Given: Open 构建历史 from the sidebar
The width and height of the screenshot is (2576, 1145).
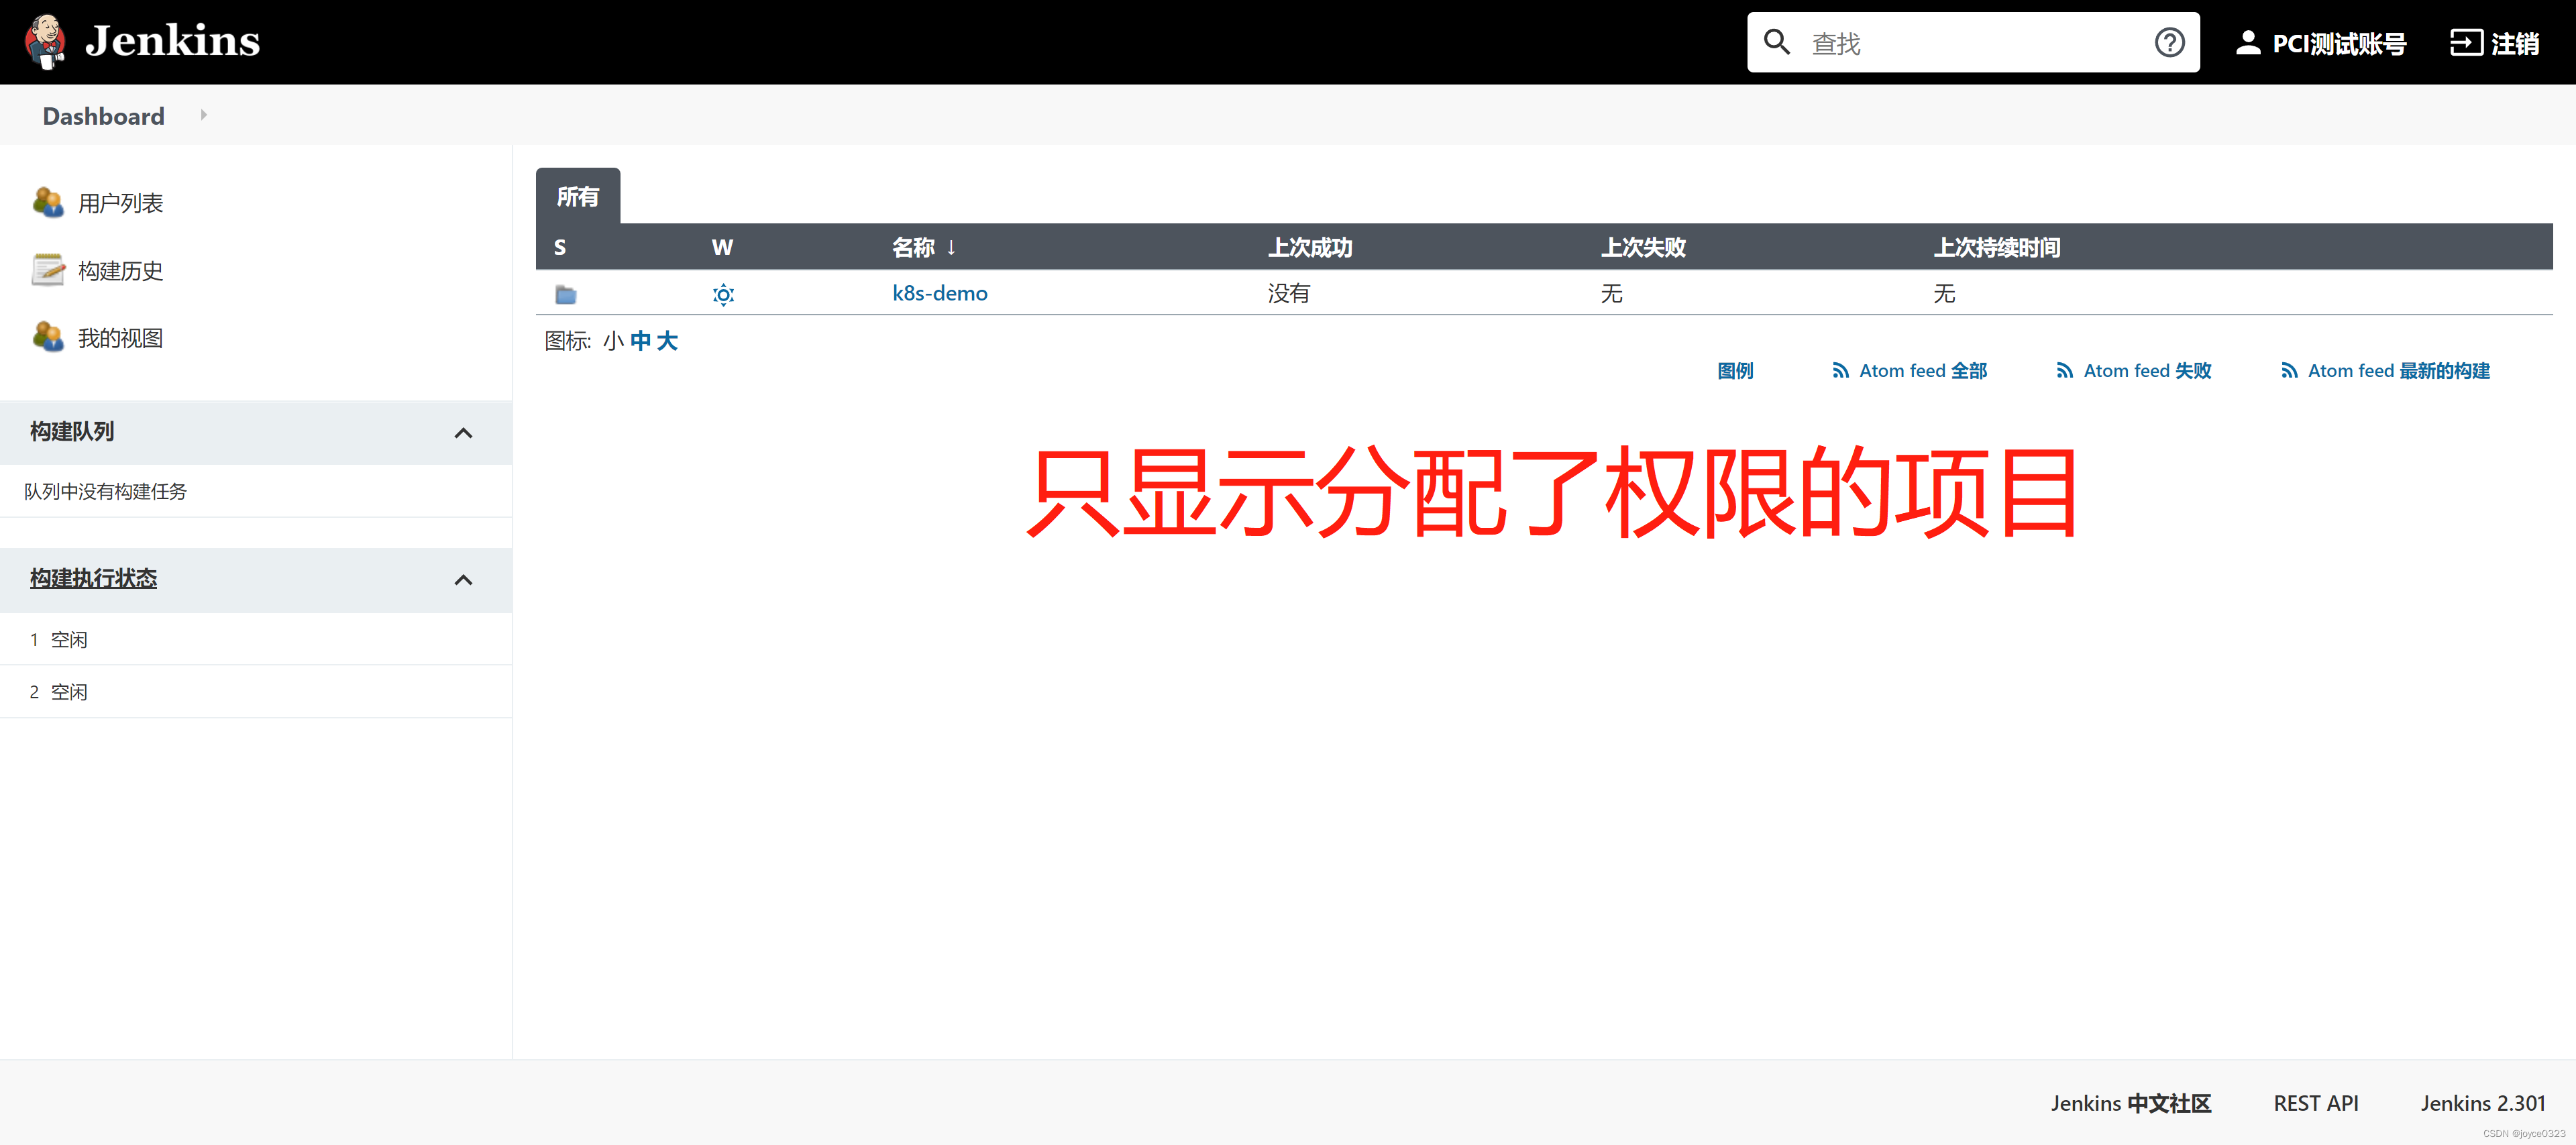Looking at the screenshot, I should coord(120,270).
